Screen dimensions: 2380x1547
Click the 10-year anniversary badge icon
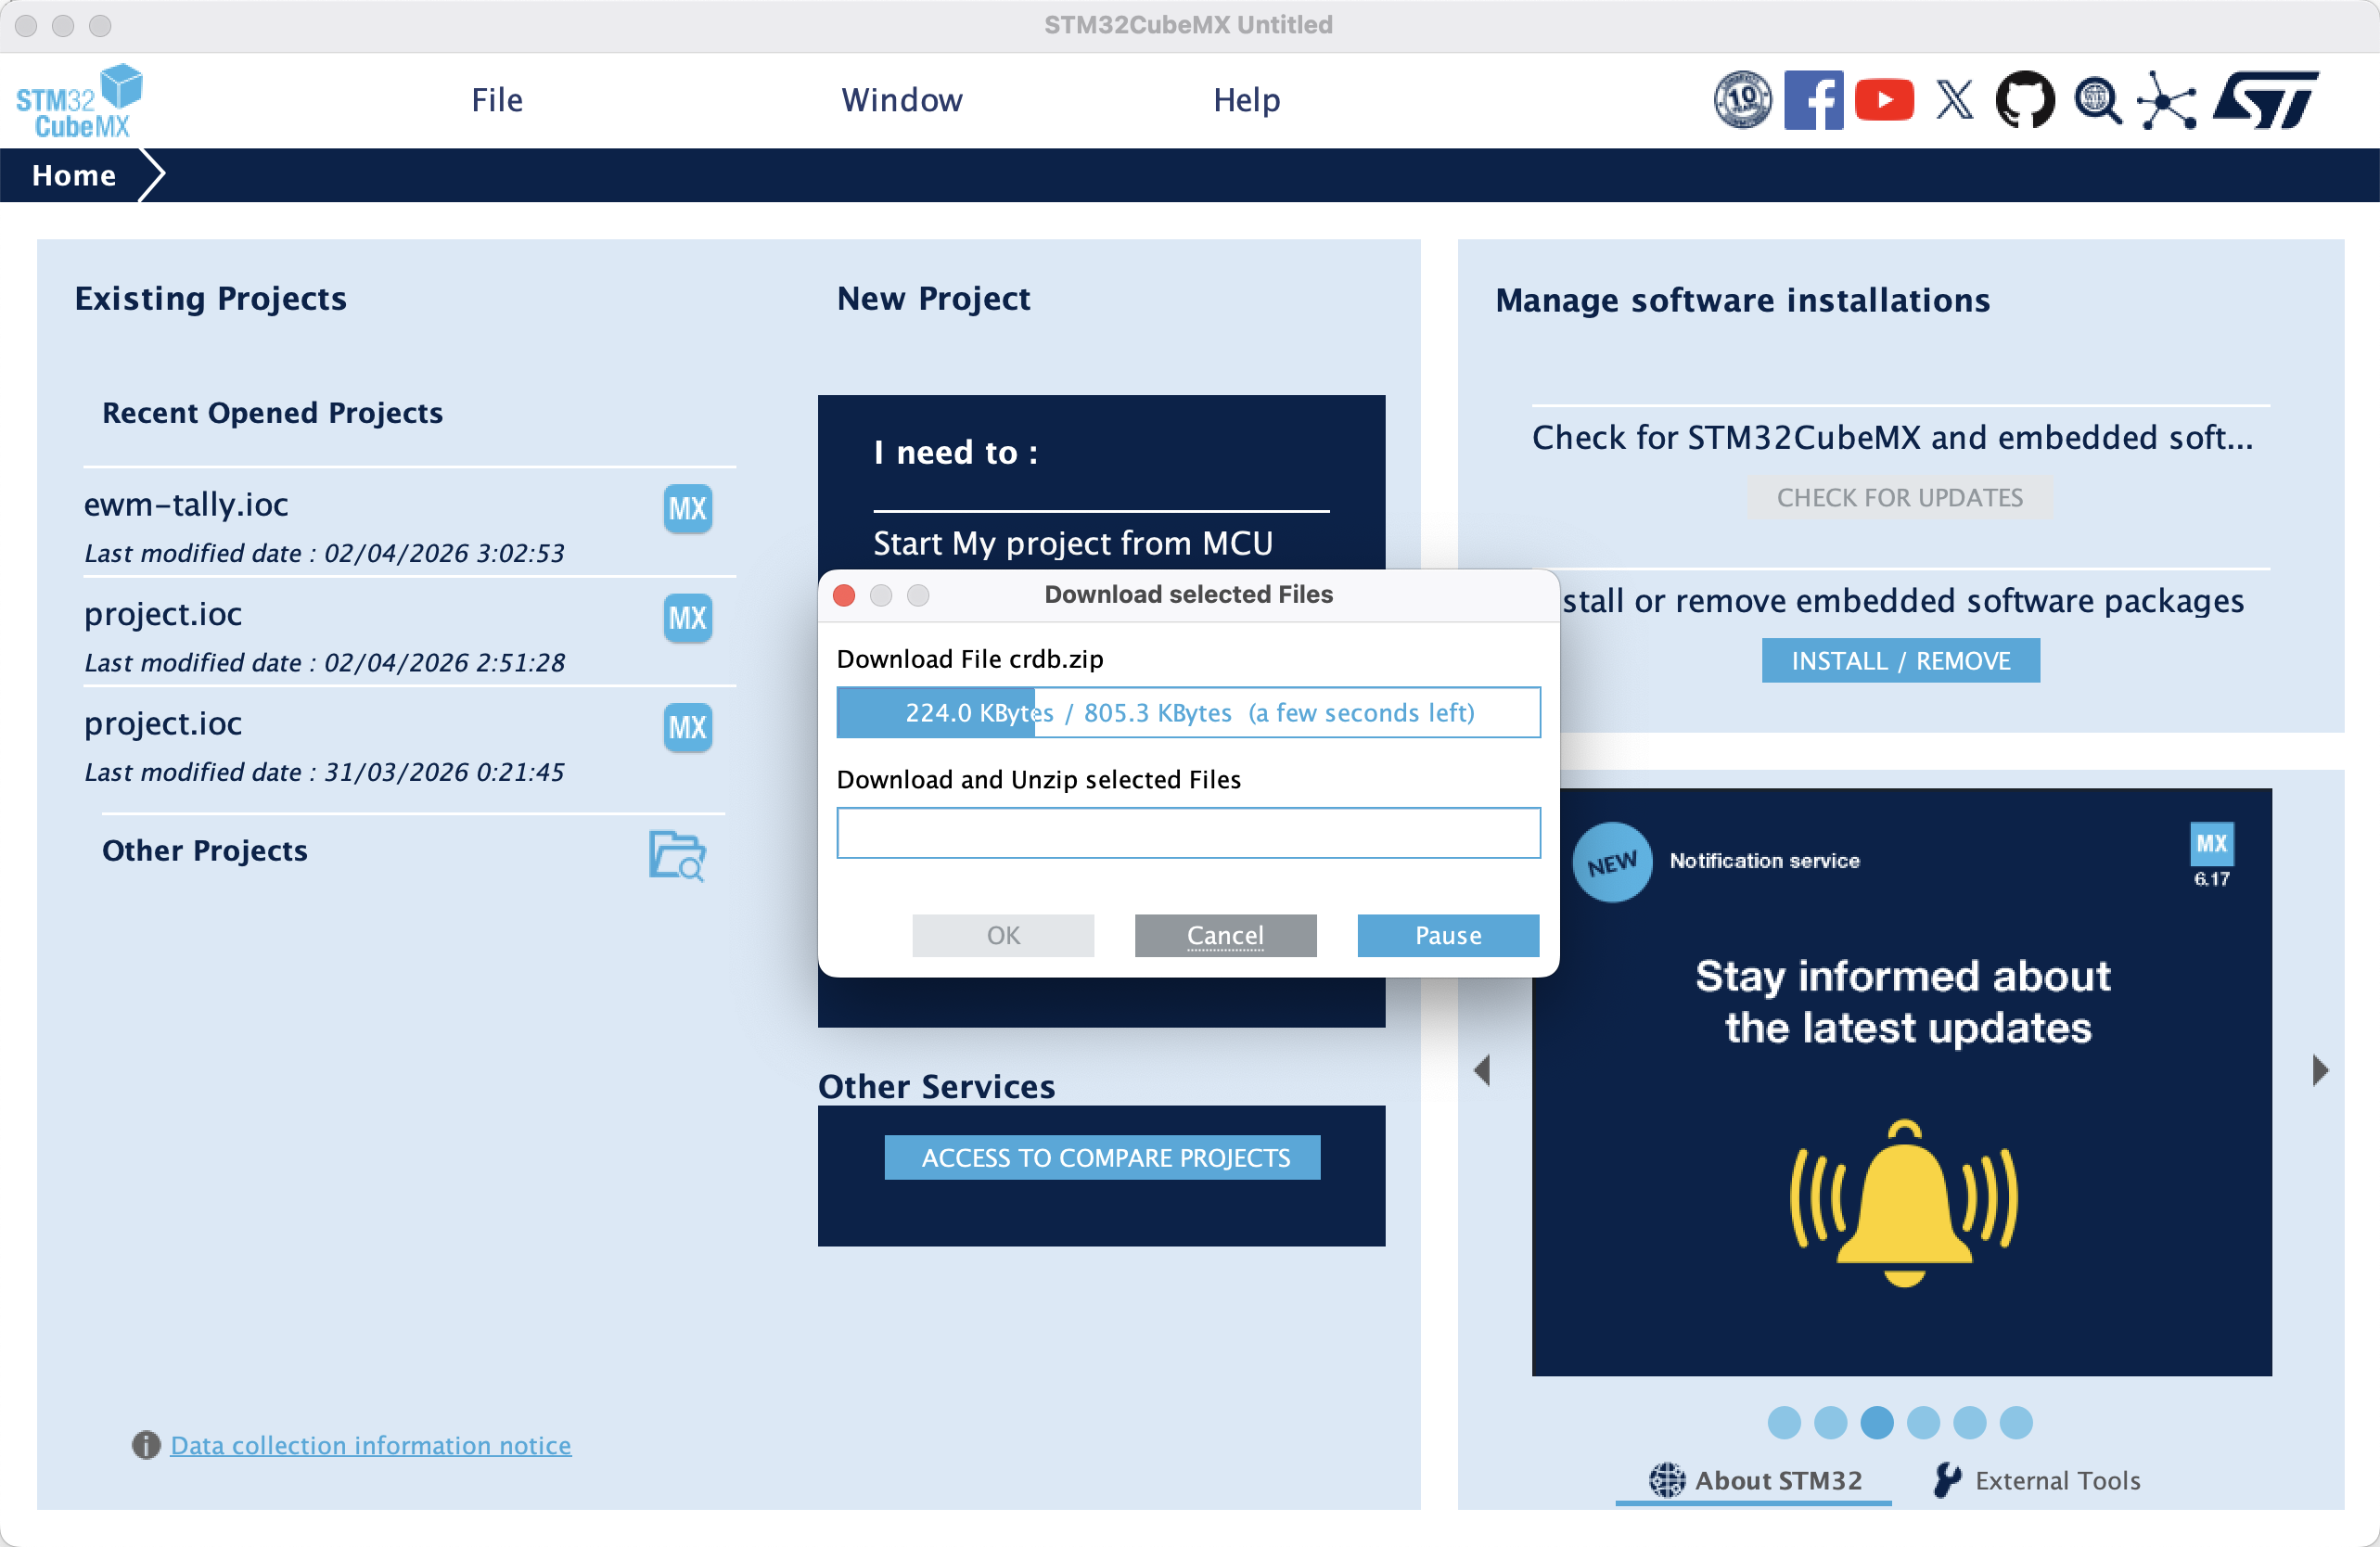tap(1742, 100)
